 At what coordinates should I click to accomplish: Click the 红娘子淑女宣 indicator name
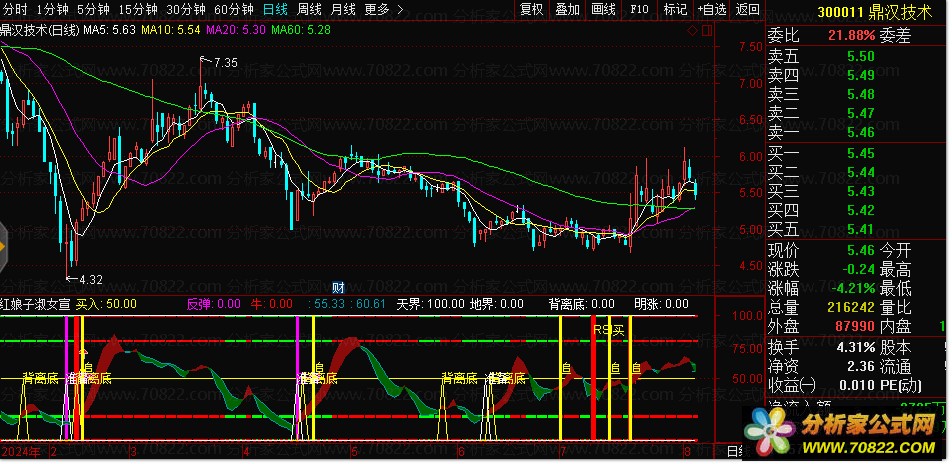[35, 304]
